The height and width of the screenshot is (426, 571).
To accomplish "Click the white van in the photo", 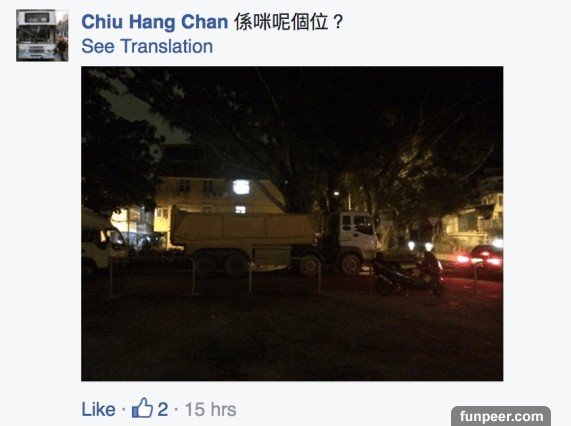I will 103,240.
